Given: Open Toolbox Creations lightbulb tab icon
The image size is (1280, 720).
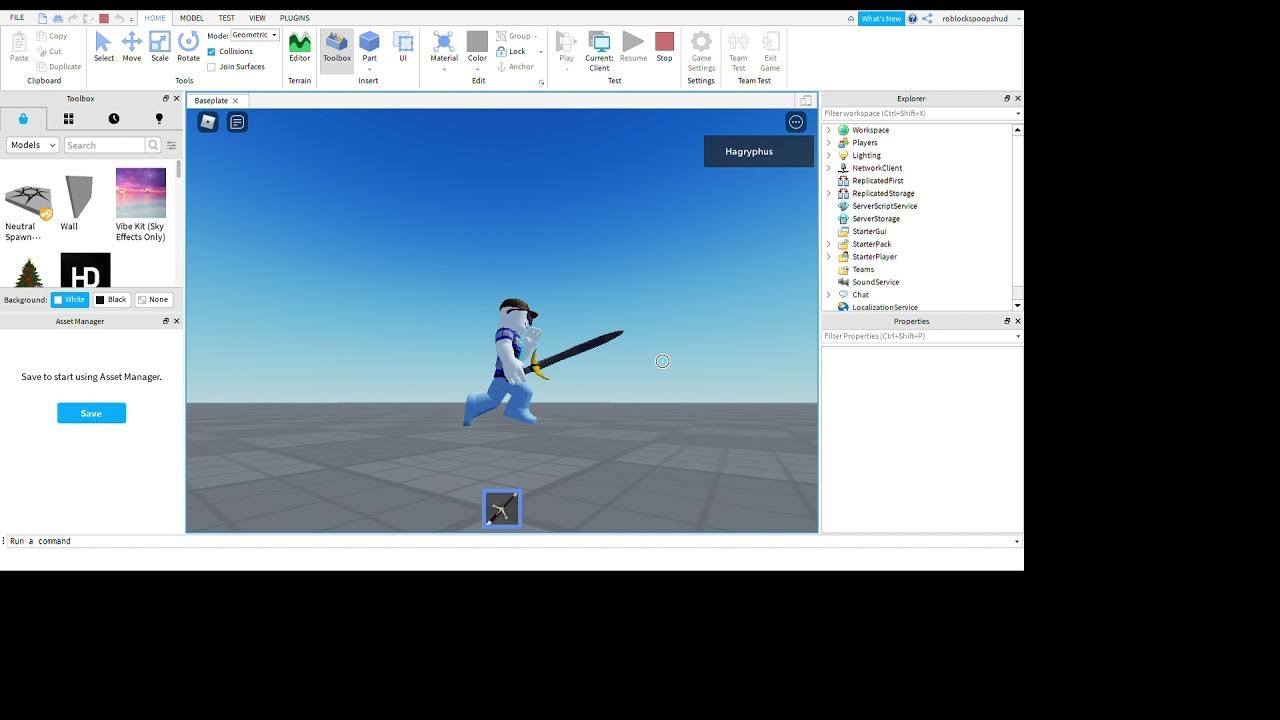Looking at the screenshot, I should tap(159, 119).
